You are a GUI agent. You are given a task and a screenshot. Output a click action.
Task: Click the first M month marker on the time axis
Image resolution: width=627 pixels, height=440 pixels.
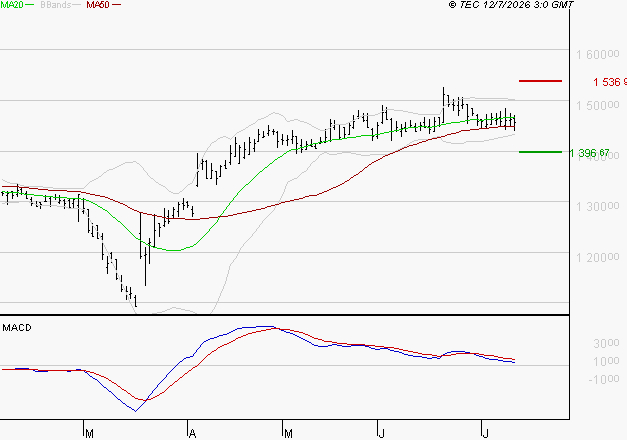coord(90,434)
